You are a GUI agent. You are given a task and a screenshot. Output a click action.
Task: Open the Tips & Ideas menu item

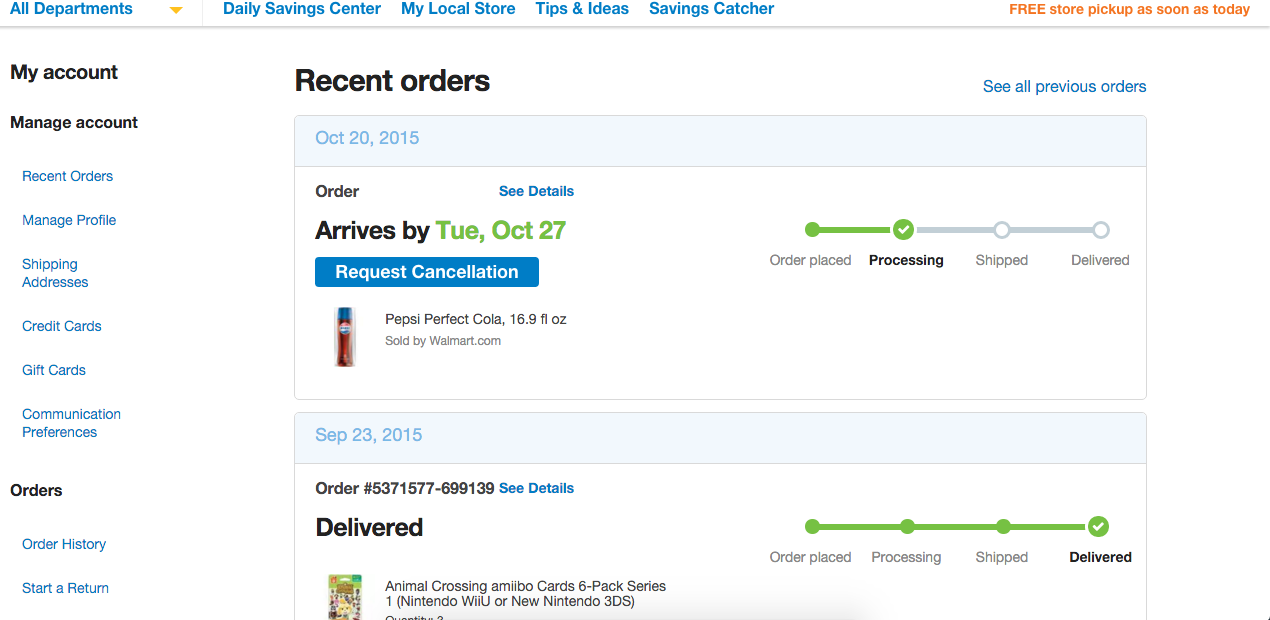(x=582, y=9)
